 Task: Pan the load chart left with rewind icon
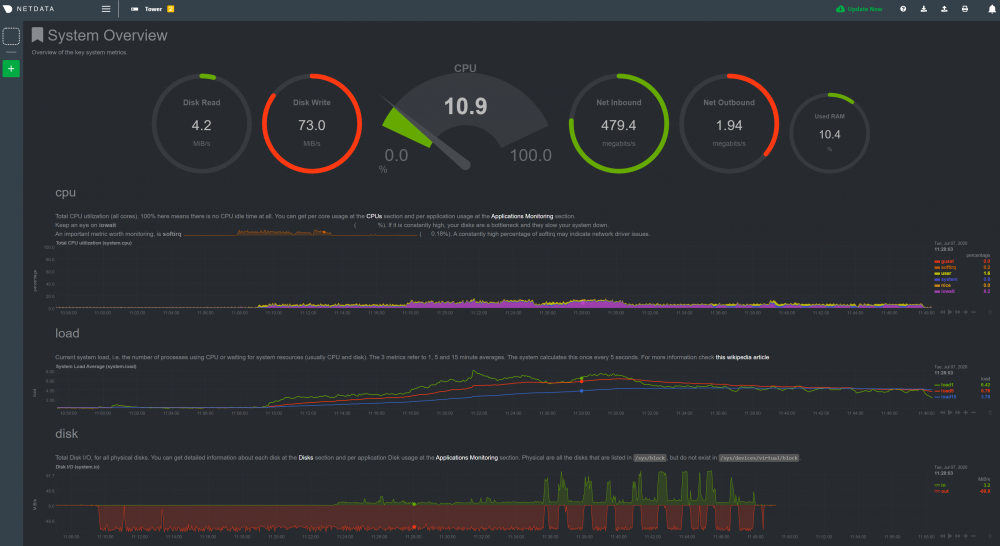(943, 413)
